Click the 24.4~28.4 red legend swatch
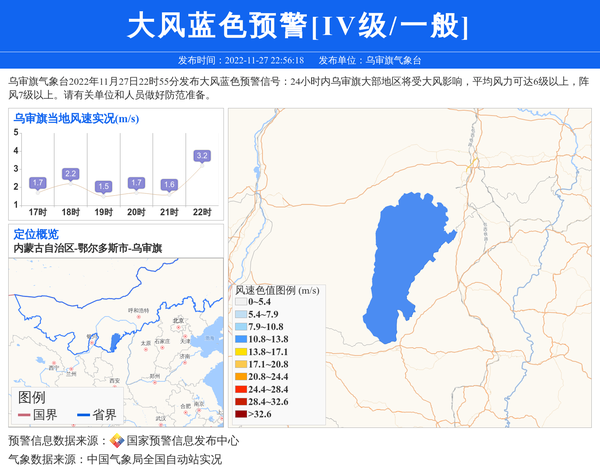 241,389
